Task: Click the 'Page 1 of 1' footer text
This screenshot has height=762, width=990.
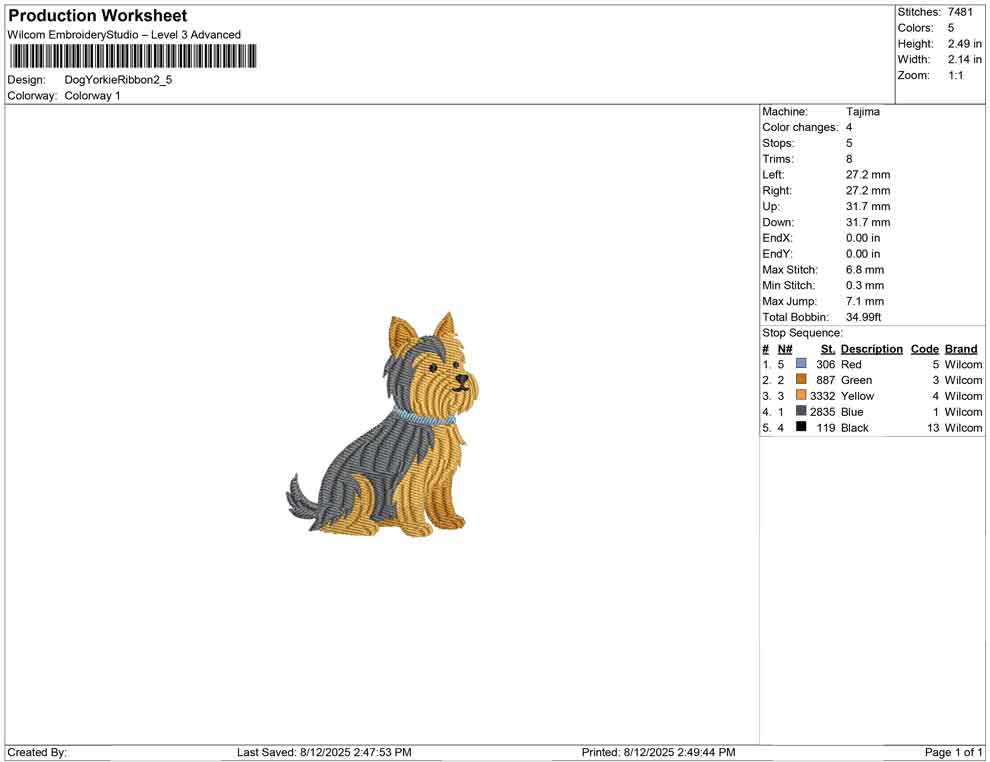Action: pyautogui.click(x=953, y=752)
